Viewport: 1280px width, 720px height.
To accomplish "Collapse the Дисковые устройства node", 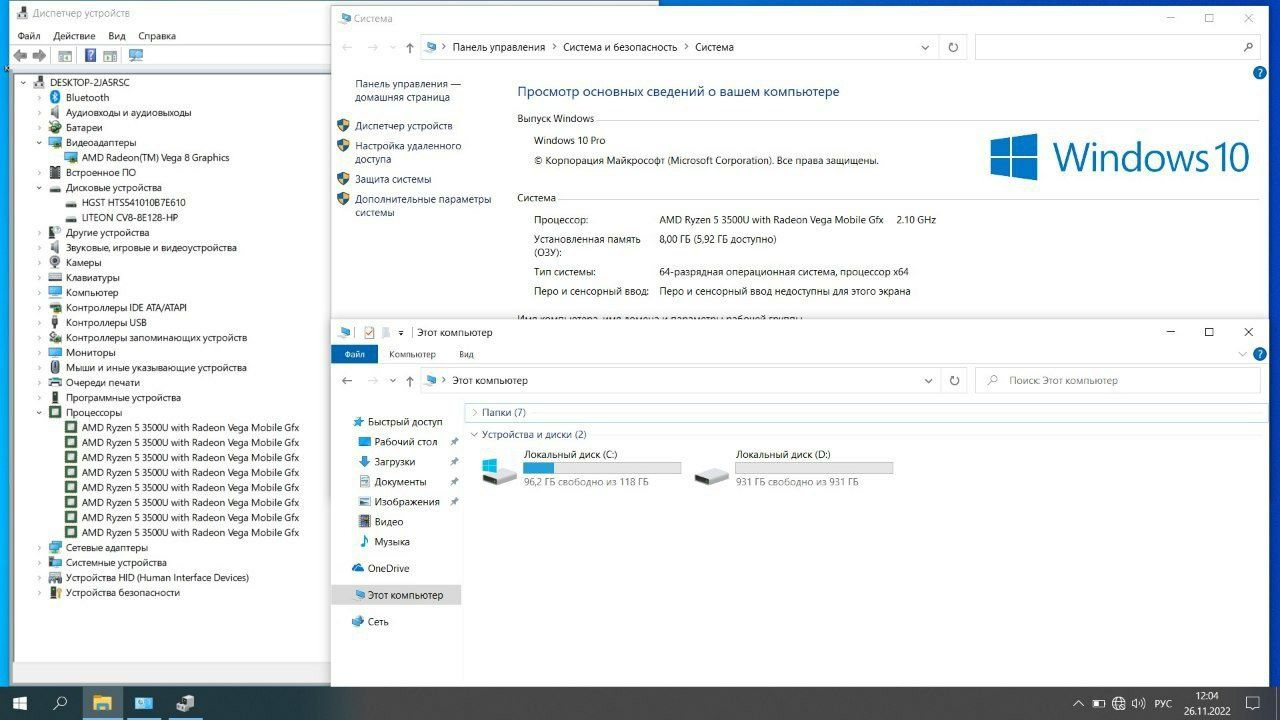I will (x=40, y=188).
